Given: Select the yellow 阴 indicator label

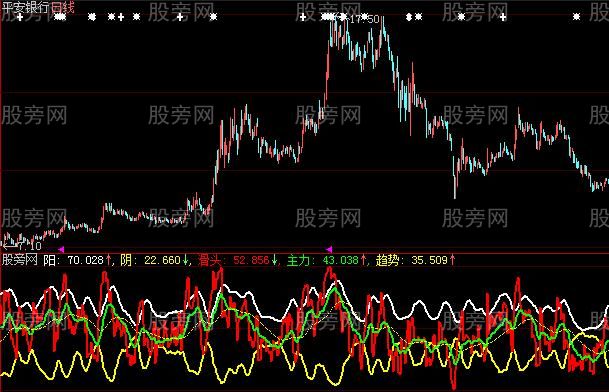Looking at the screenshot, I should 126,260.
